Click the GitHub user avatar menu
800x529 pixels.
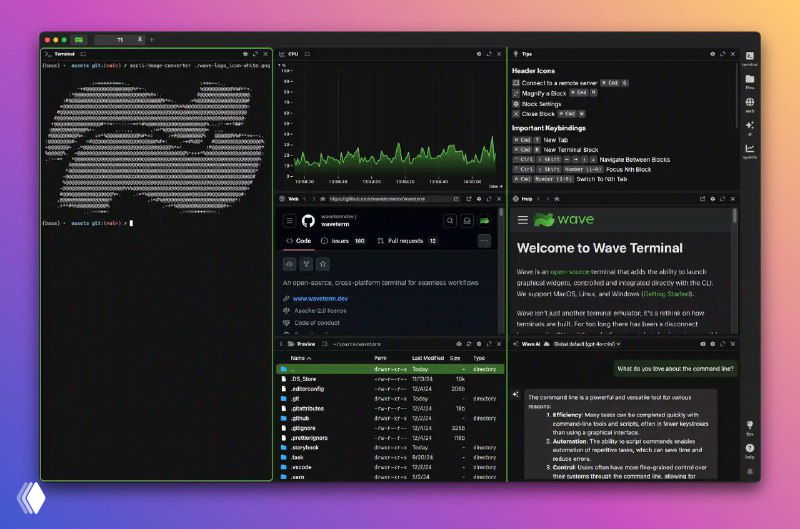click(x=484, y=221)
